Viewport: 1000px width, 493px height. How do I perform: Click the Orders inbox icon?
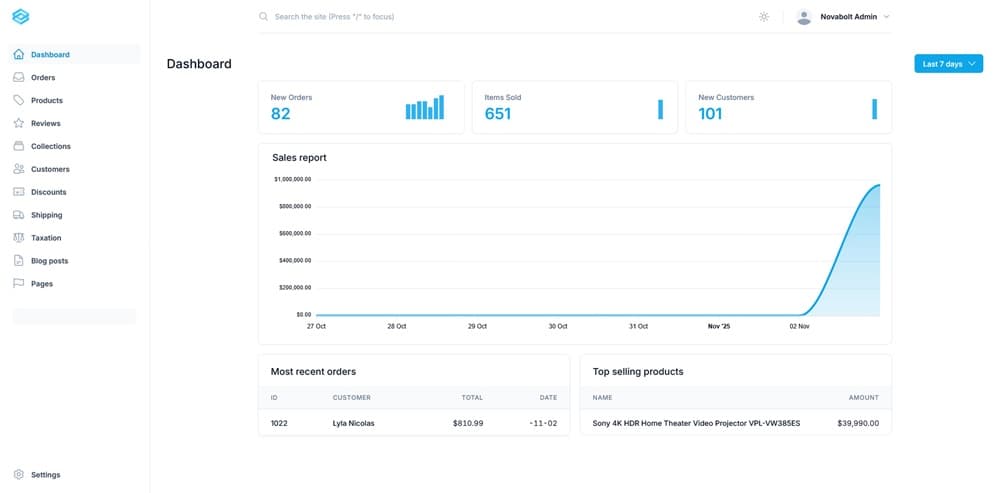pos(19,78)
